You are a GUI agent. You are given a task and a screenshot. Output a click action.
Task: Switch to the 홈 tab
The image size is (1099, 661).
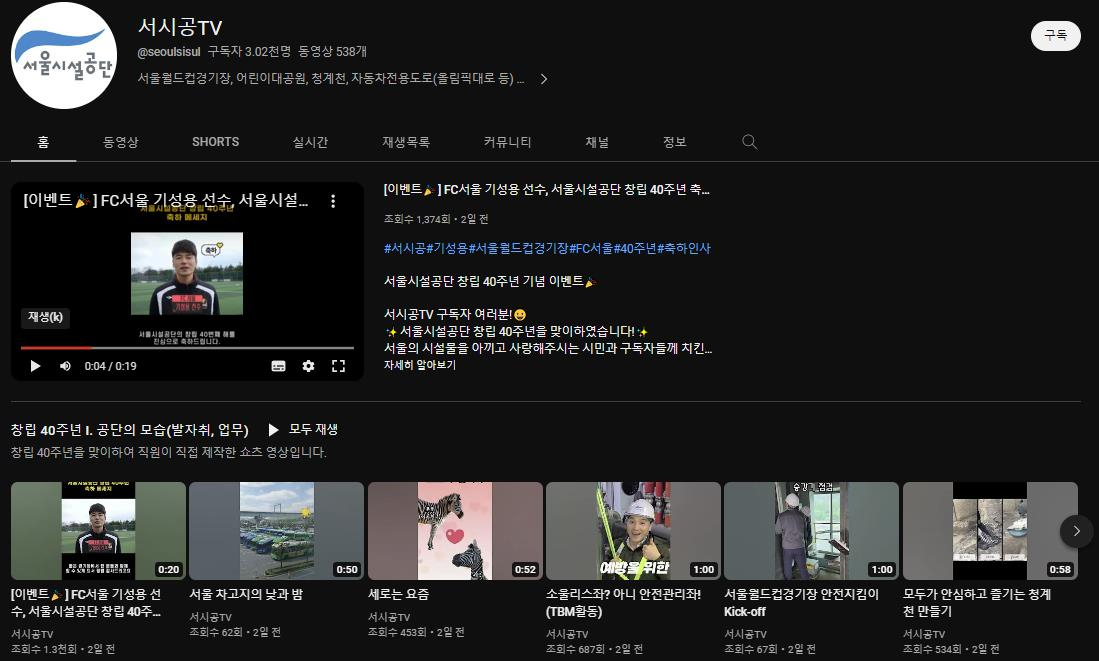coord(43,142)
